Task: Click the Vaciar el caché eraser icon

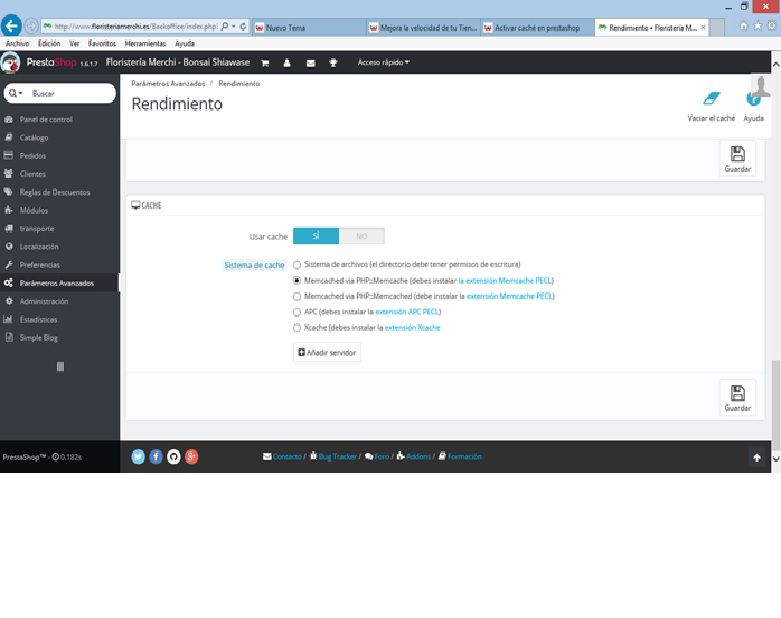Action: tap(711, 99)
